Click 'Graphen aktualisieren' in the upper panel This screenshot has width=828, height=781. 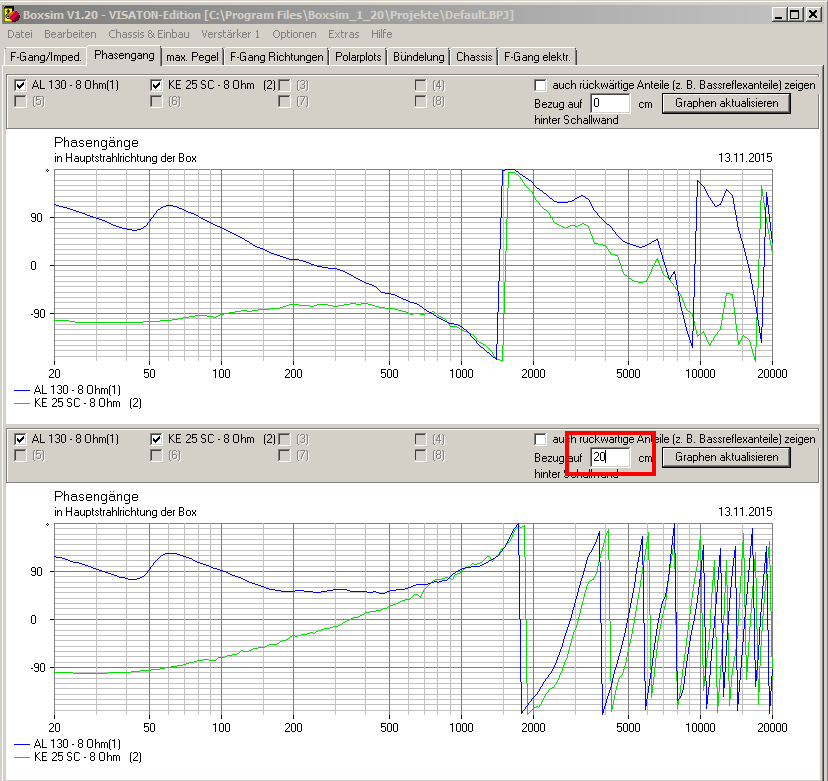coord(726,103)
